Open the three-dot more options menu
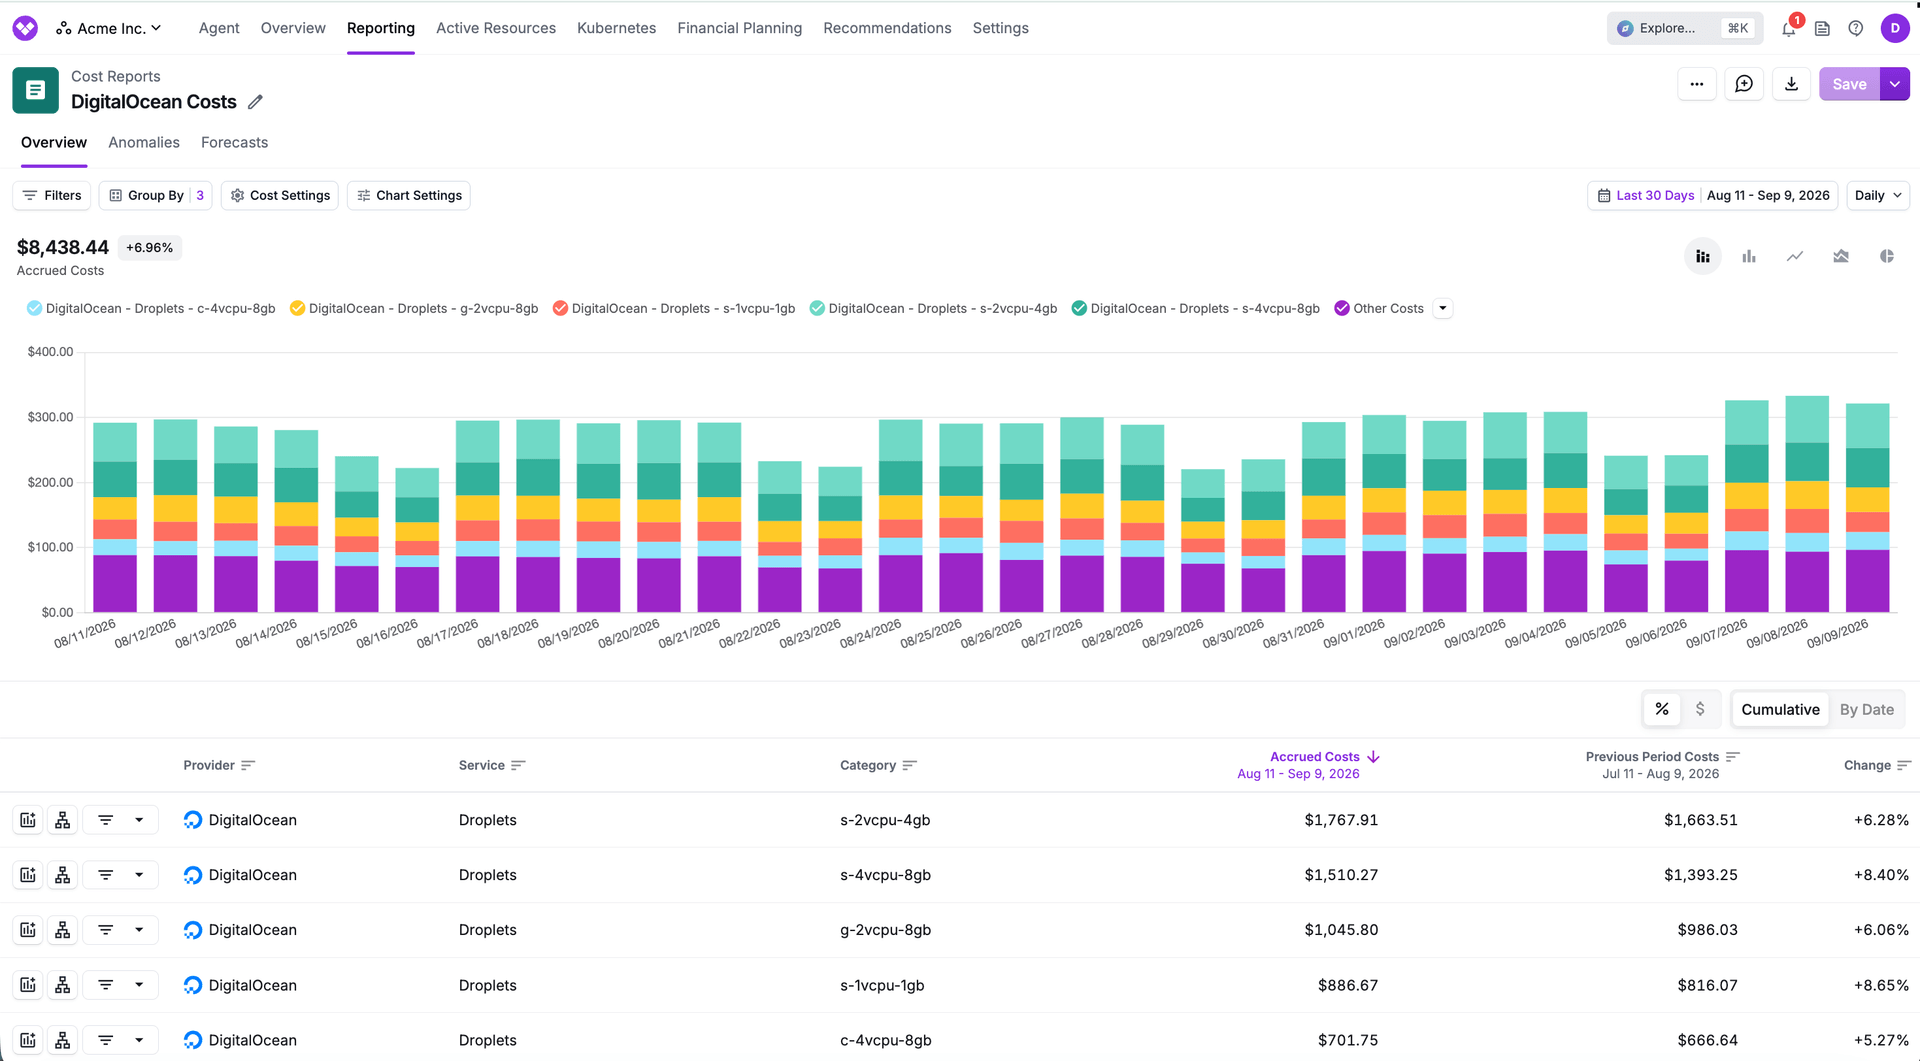 pyautogui.click(x=1696, y=84)
